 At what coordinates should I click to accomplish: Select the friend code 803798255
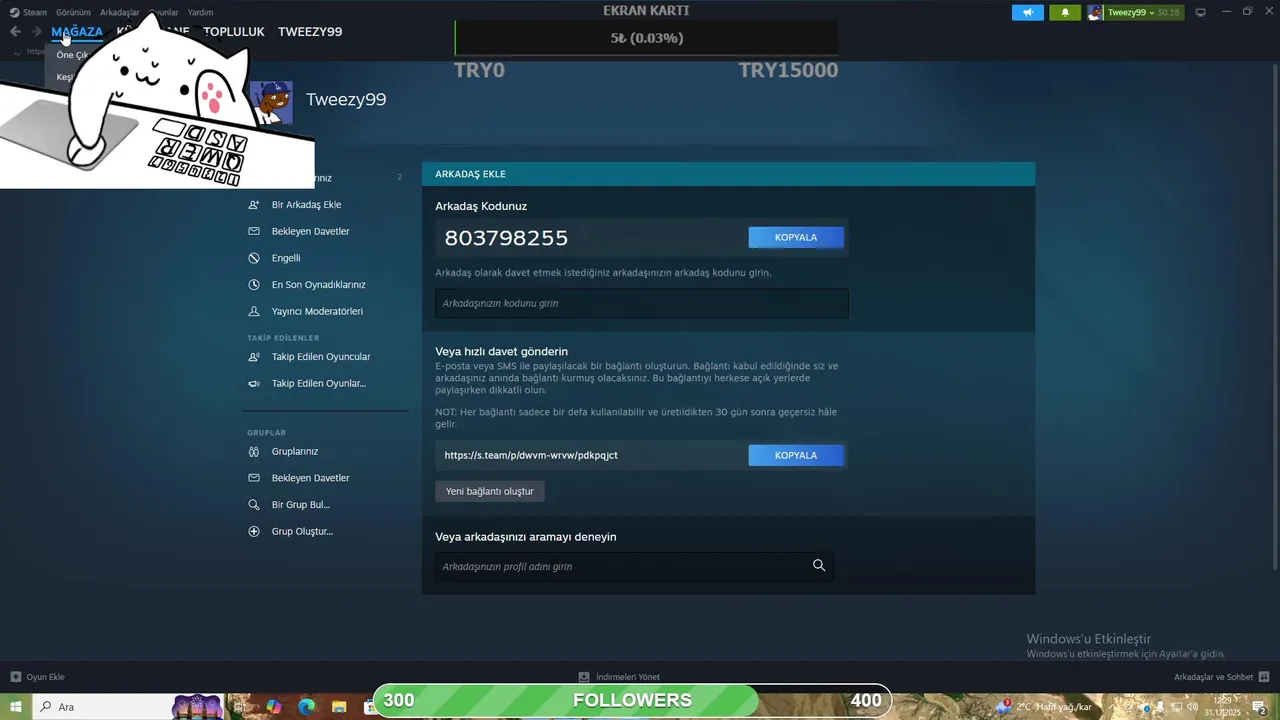click(506, 238)
